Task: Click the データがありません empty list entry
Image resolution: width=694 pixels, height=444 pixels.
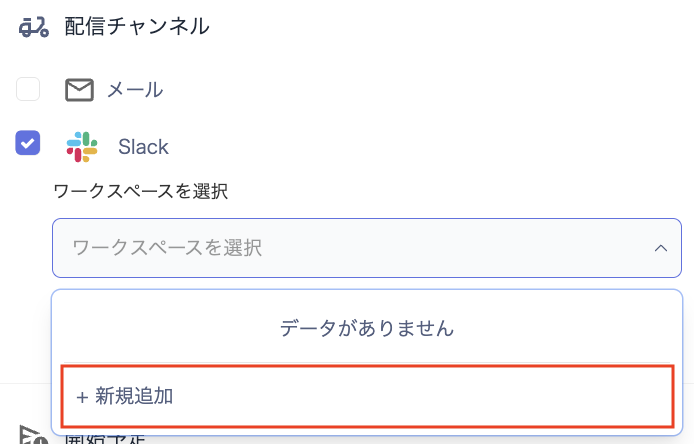Action: [x=367, y=327]
